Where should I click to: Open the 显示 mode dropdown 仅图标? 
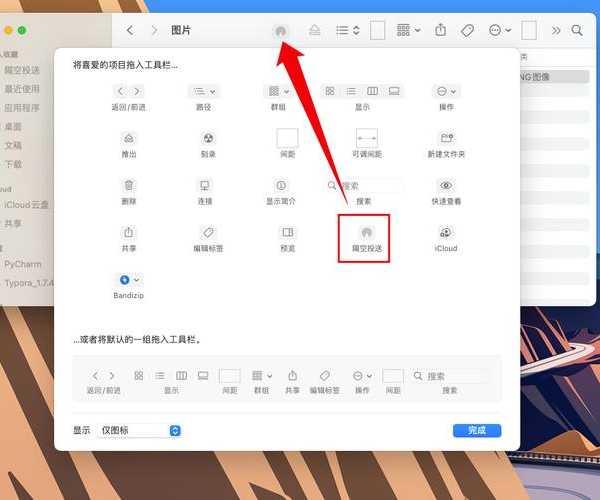(x=140, y=430)
